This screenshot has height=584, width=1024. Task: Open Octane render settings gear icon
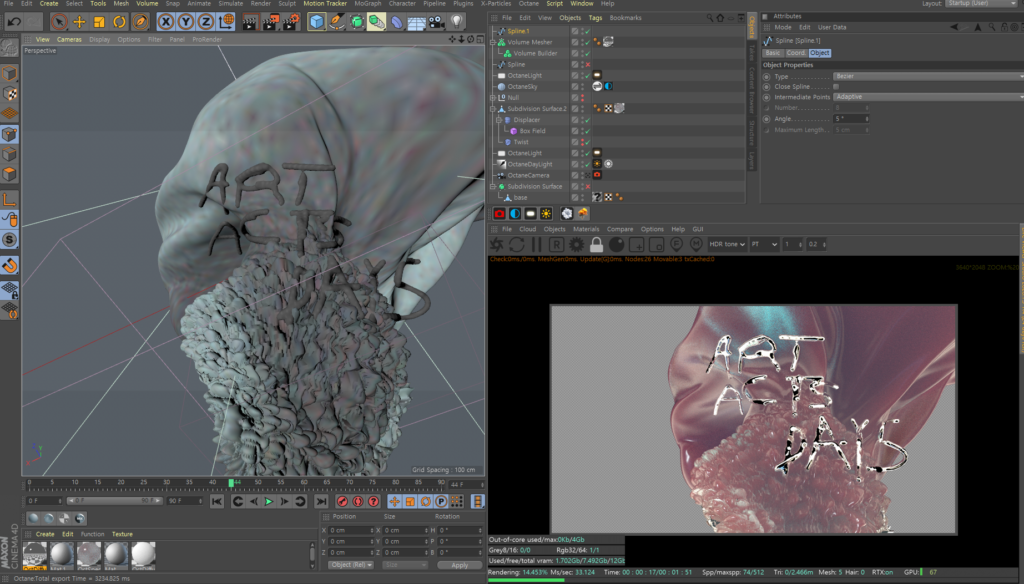coord(576,244)
